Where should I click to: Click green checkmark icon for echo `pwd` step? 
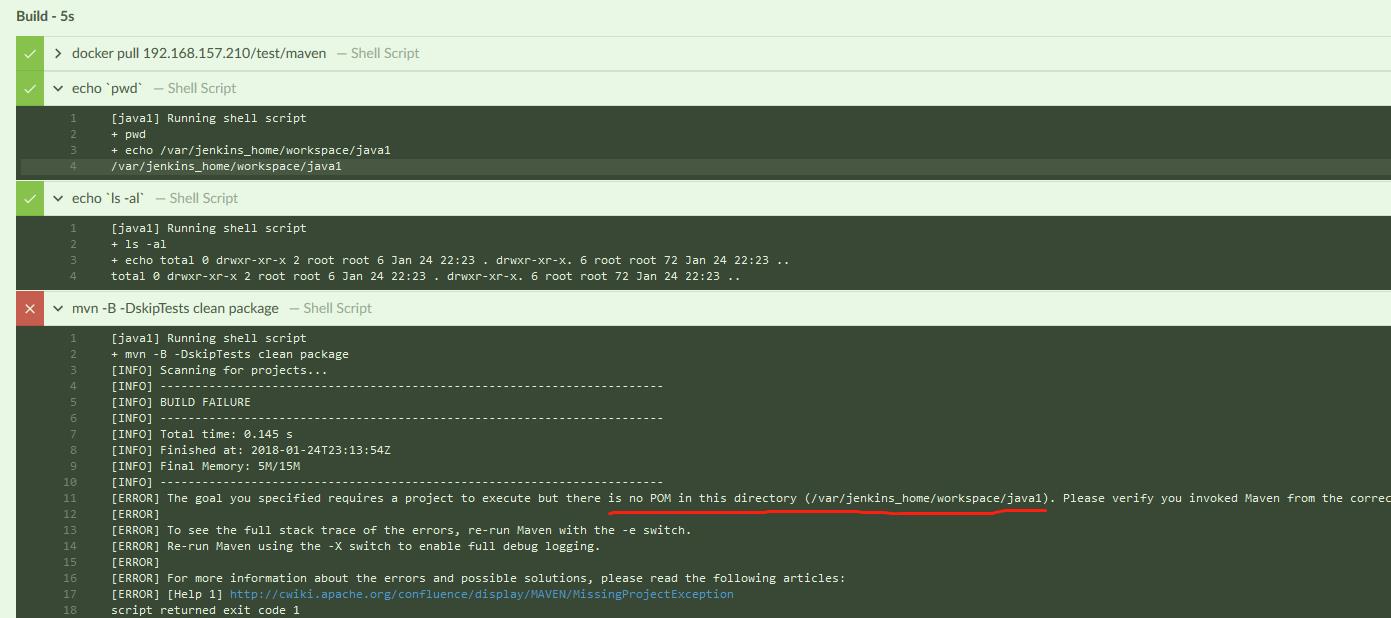(30, 88)
